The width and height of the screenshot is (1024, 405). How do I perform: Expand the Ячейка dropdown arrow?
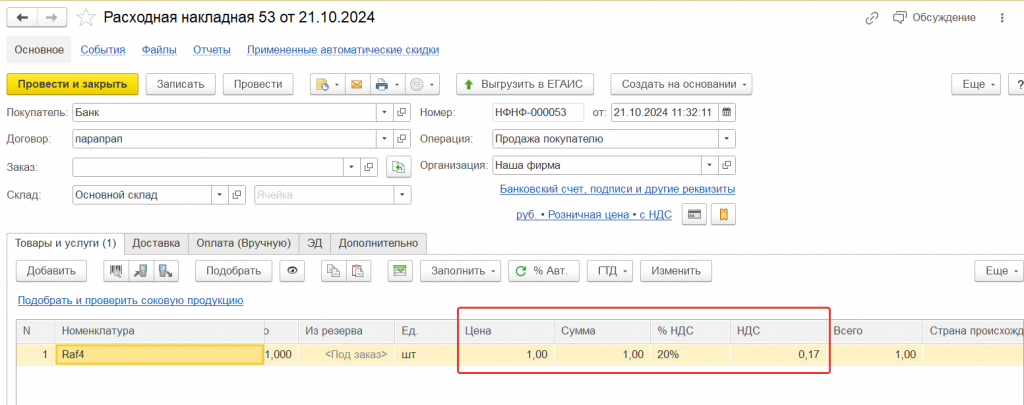(402, 195)
